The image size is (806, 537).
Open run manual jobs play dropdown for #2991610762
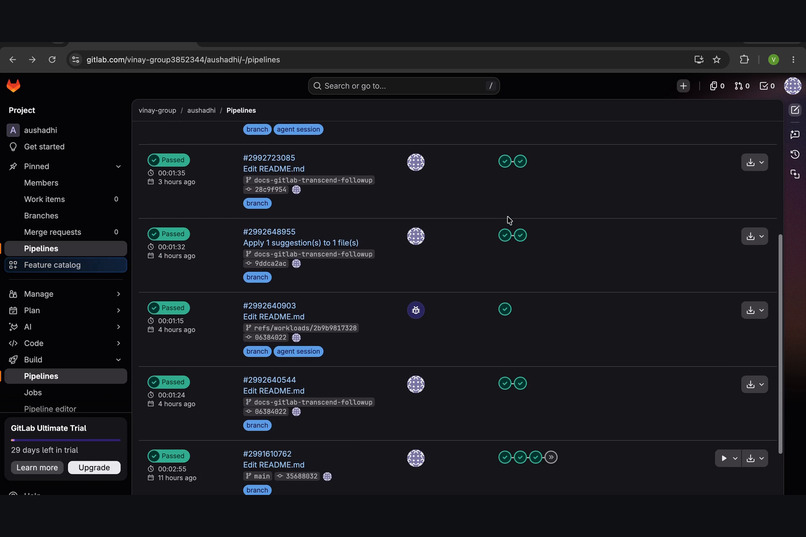pos(728,458)
